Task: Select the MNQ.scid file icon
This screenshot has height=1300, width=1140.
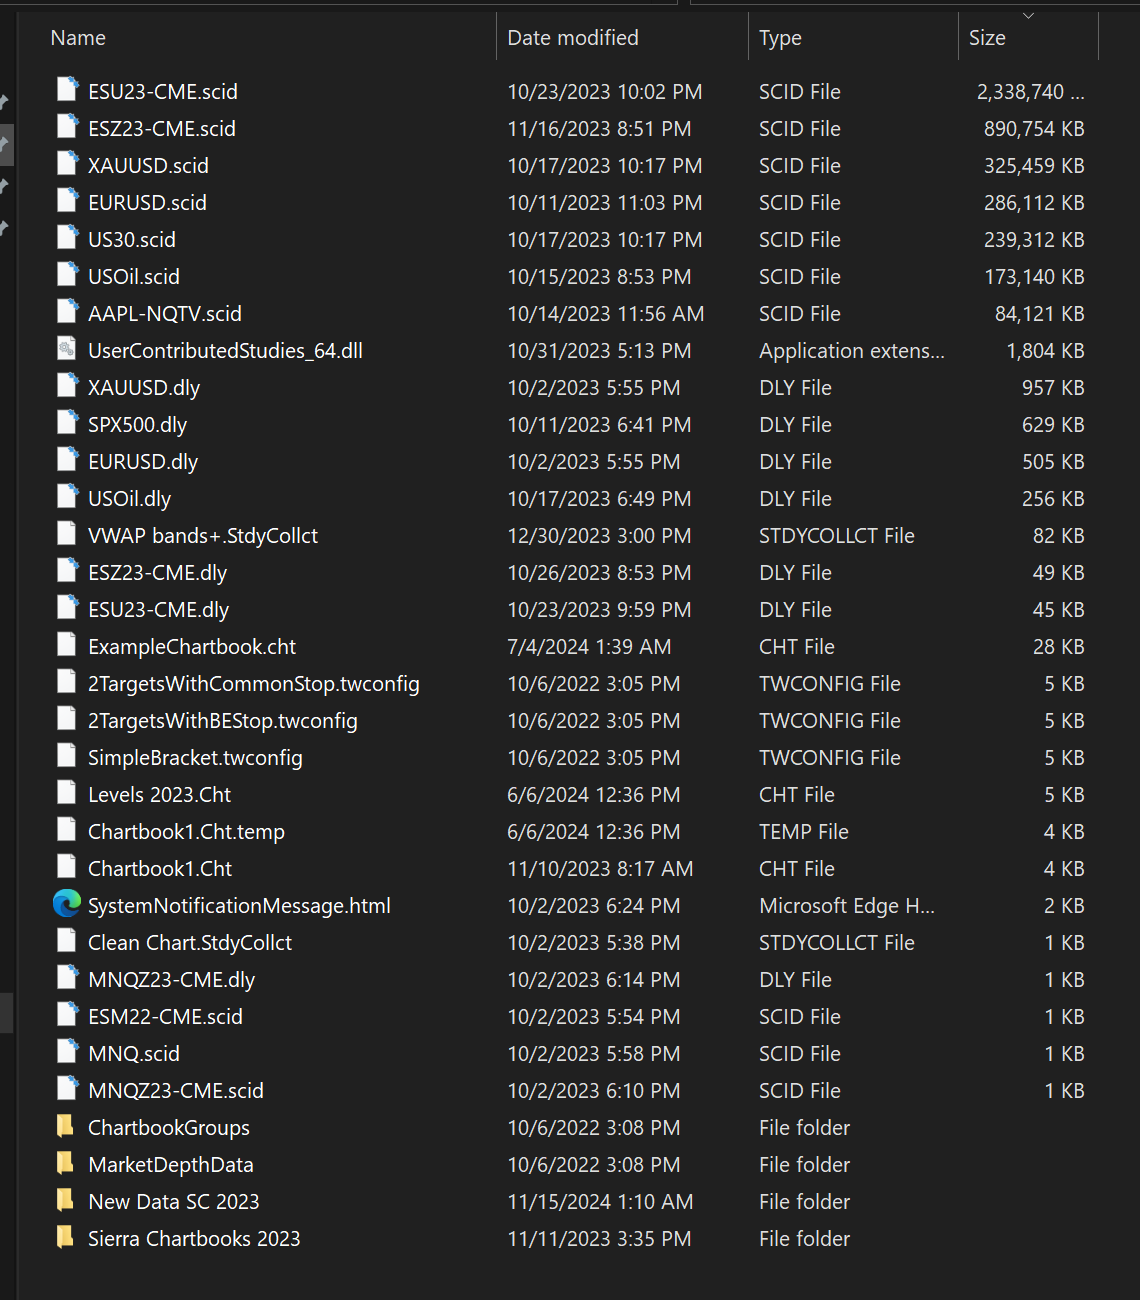Action: pos(67,1052)
